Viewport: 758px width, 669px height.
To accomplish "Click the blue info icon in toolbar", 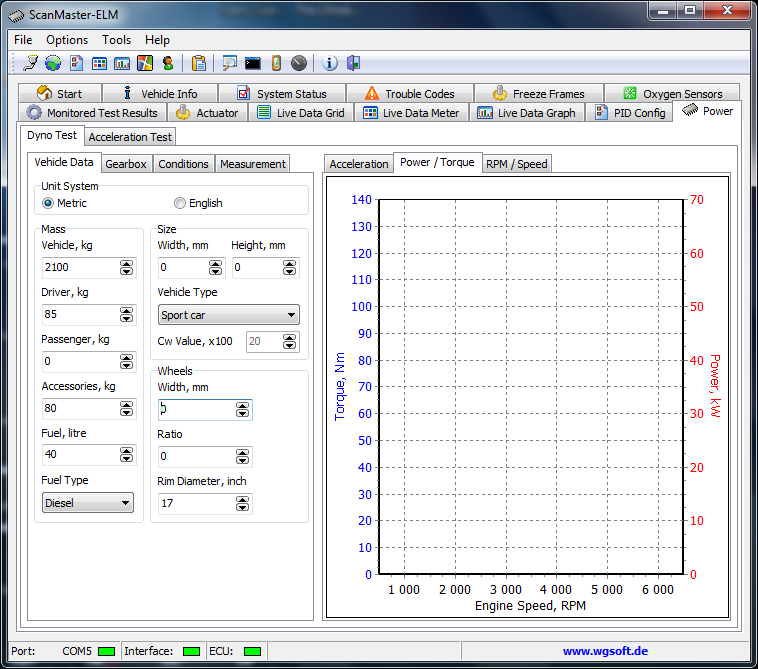I will [x=330, y=63].
